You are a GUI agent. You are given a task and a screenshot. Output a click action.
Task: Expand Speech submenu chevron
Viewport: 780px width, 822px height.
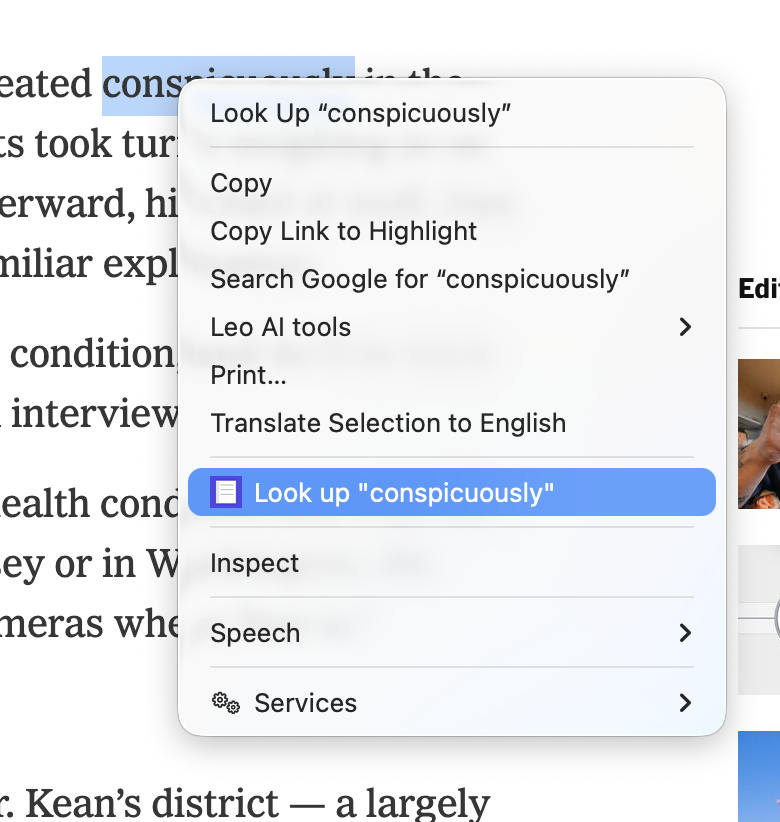[685, 633]
